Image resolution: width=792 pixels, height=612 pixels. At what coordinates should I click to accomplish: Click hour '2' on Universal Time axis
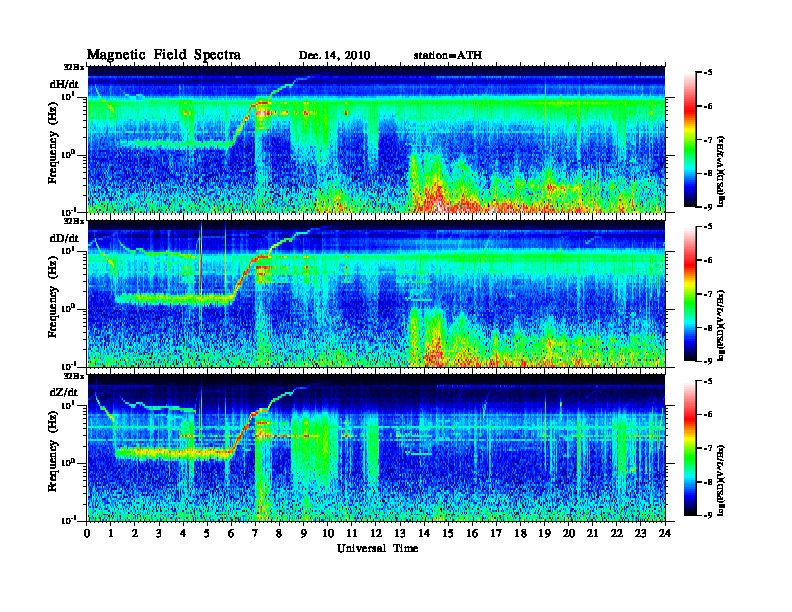click(135, 533)
